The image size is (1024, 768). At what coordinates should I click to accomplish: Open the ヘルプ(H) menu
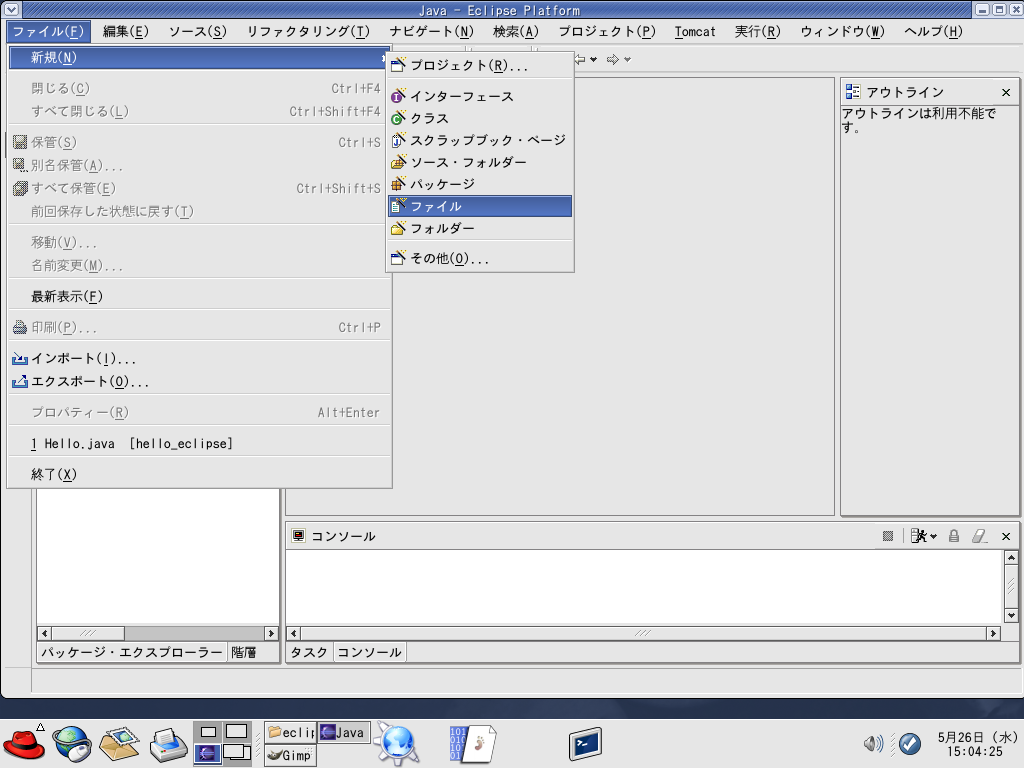pos(933,31)
